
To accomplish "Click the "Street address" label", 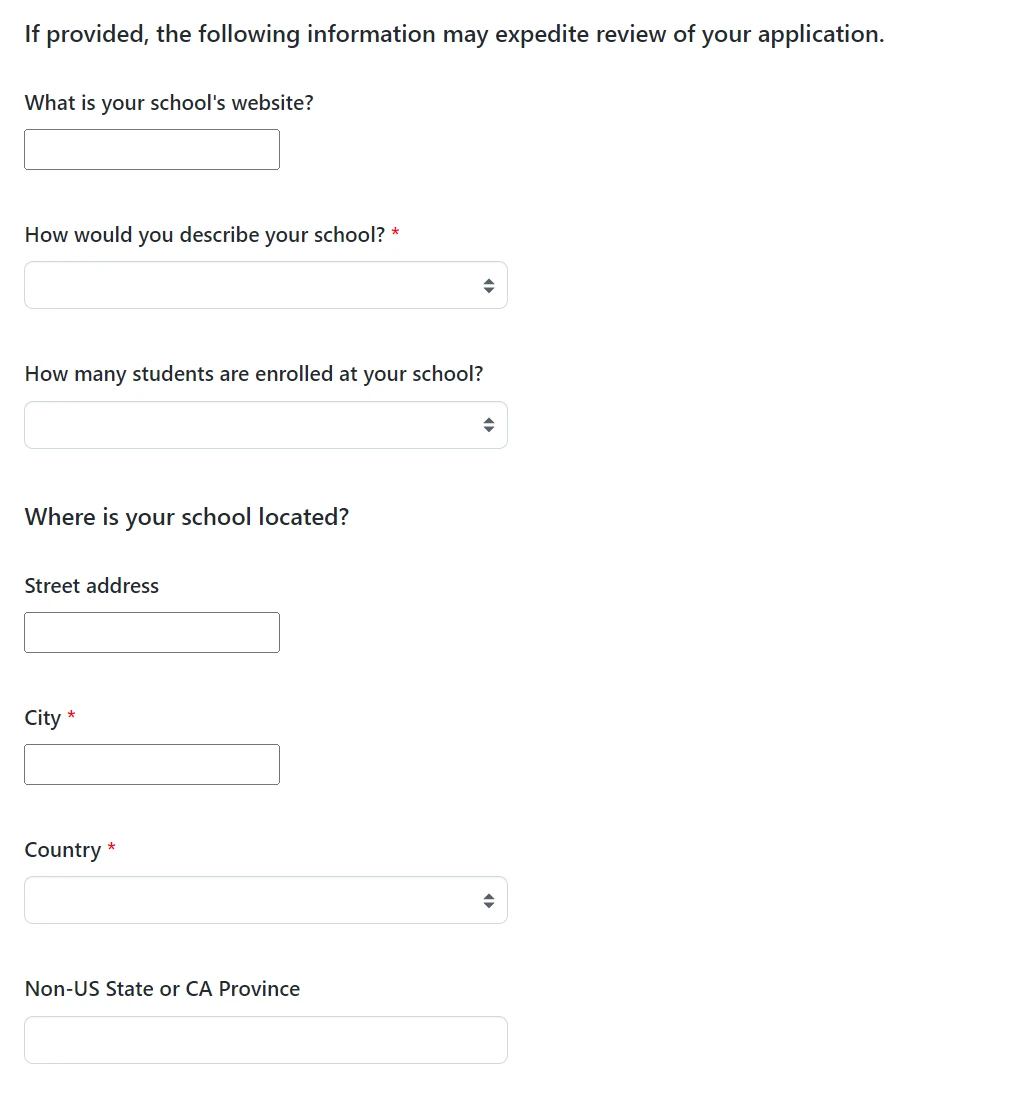I will [92, 586].
